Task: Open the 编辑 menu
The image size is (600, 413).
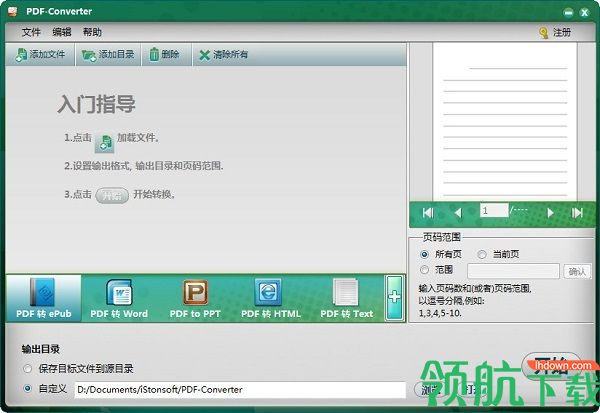Action: coord(62,32)
